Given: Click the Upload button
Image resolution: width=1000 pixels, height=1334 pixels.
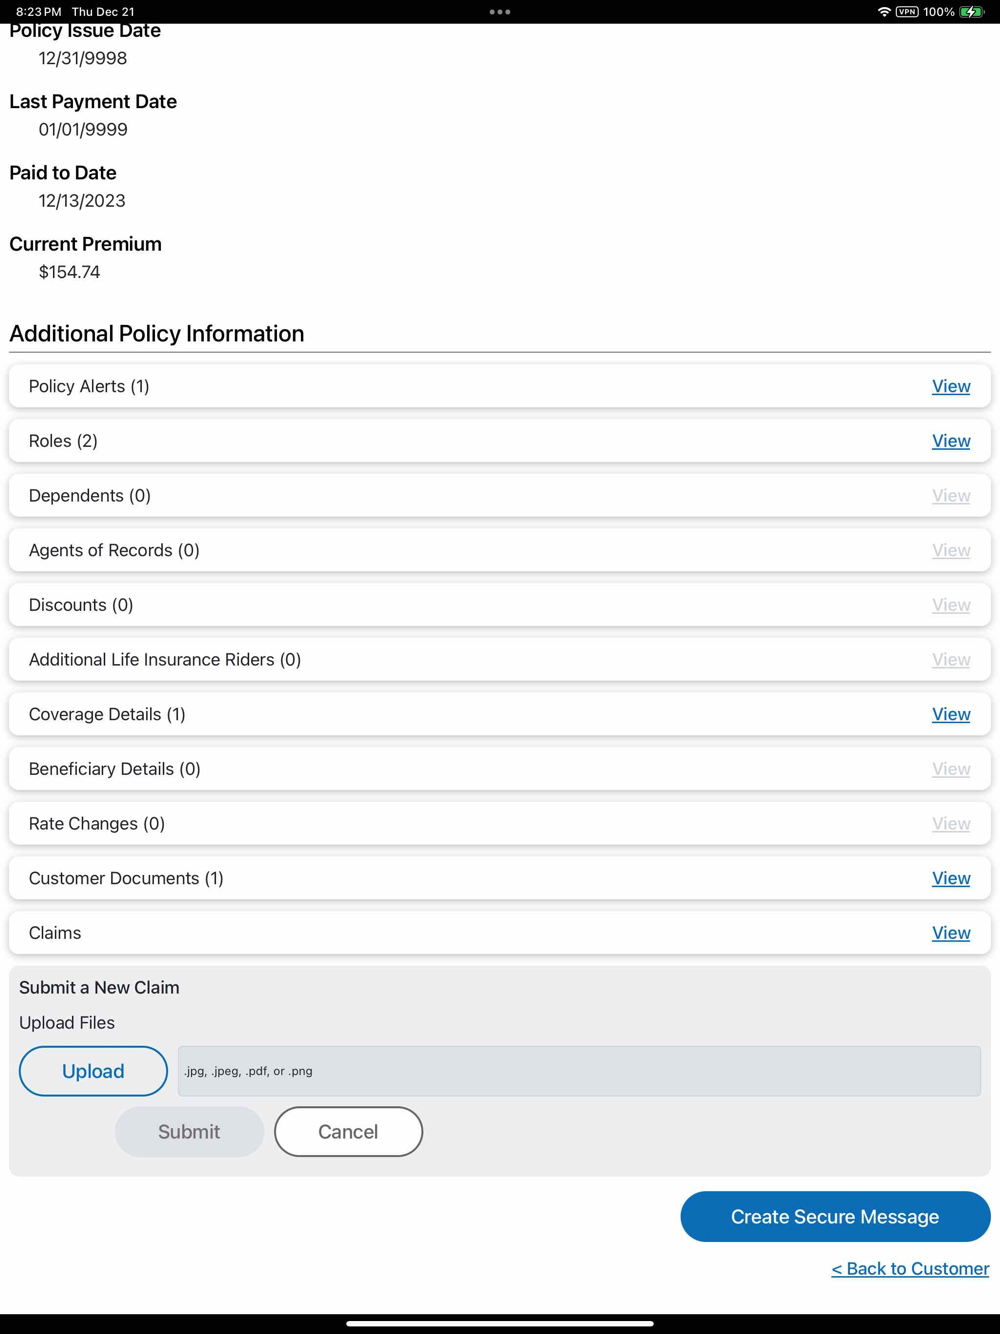Looking at the screenshot, I should (x=93, y=1071).
